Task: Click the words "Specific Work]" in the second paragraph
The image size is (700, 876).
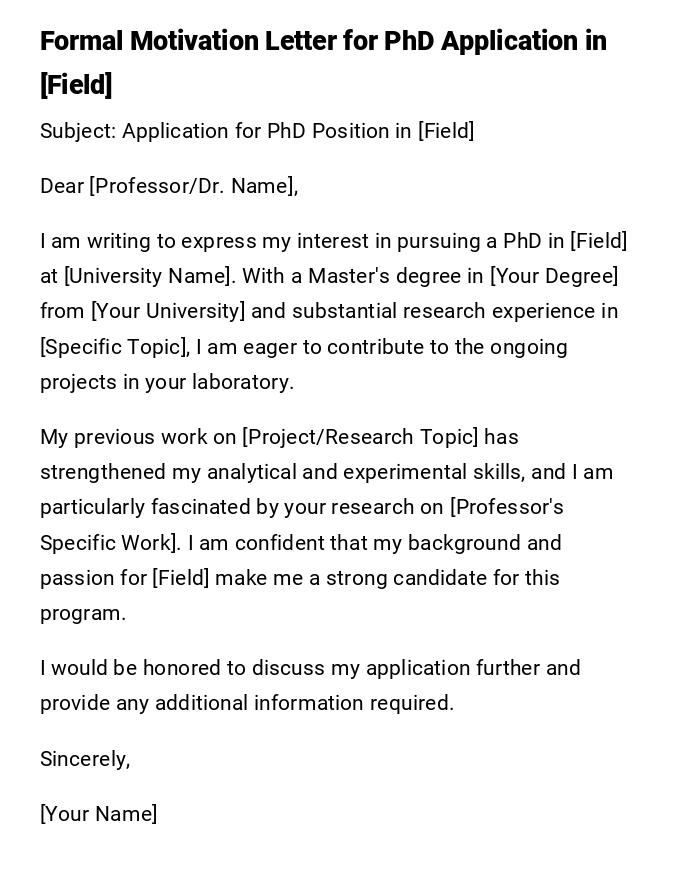Action: (x=110, y=543)
